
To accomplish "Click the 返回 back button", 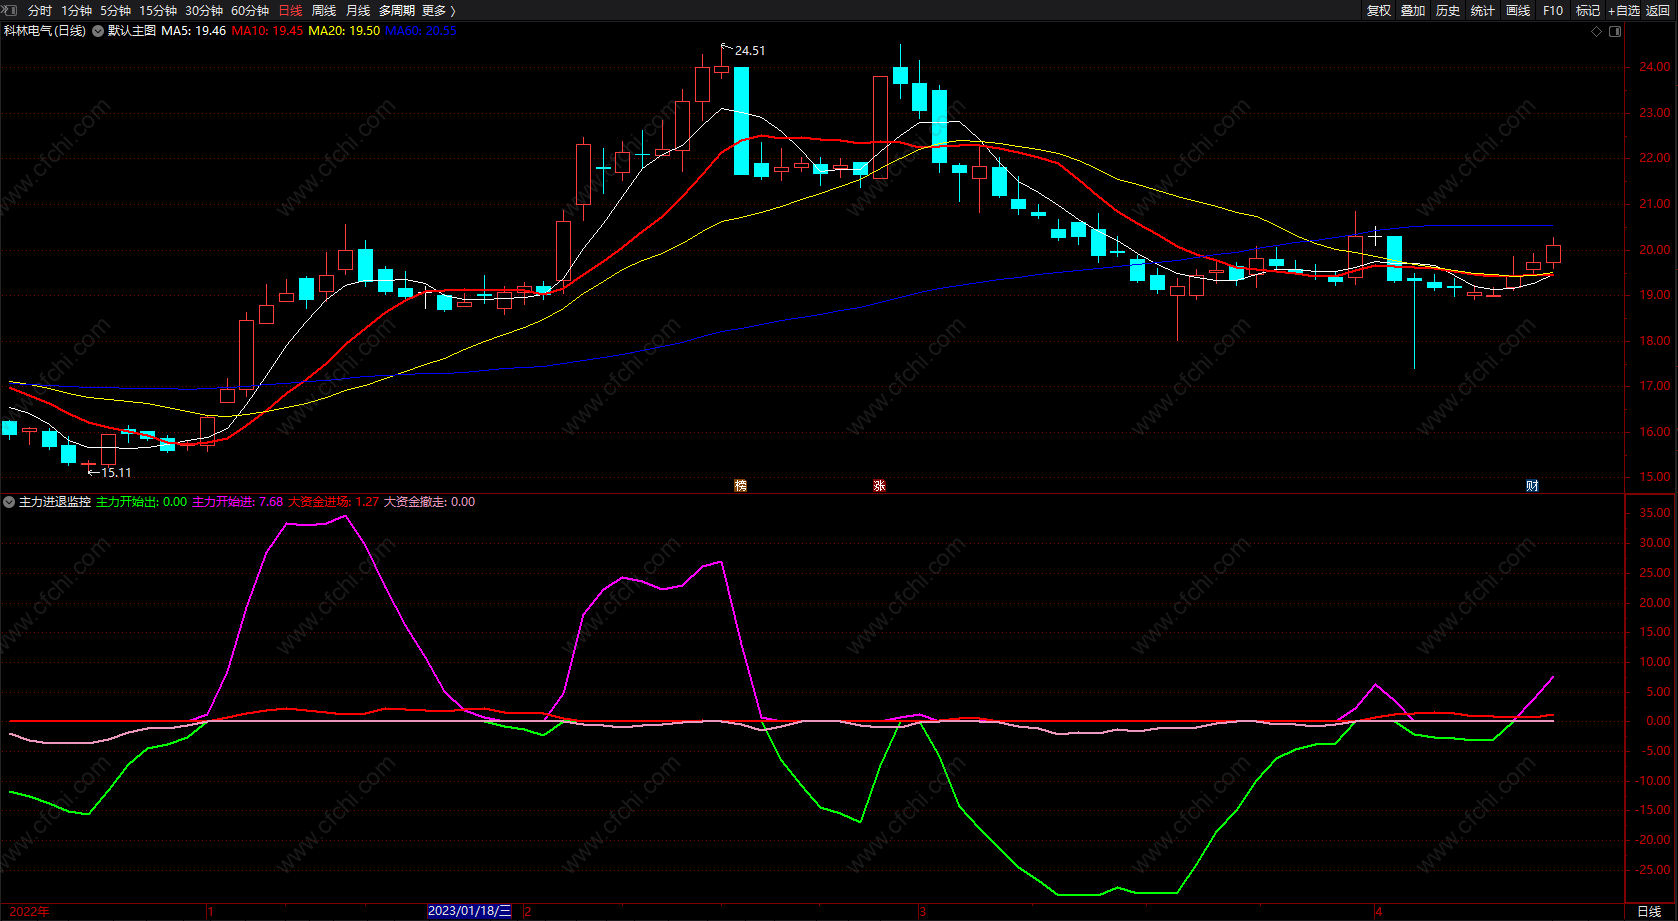I will [1658, 11].
